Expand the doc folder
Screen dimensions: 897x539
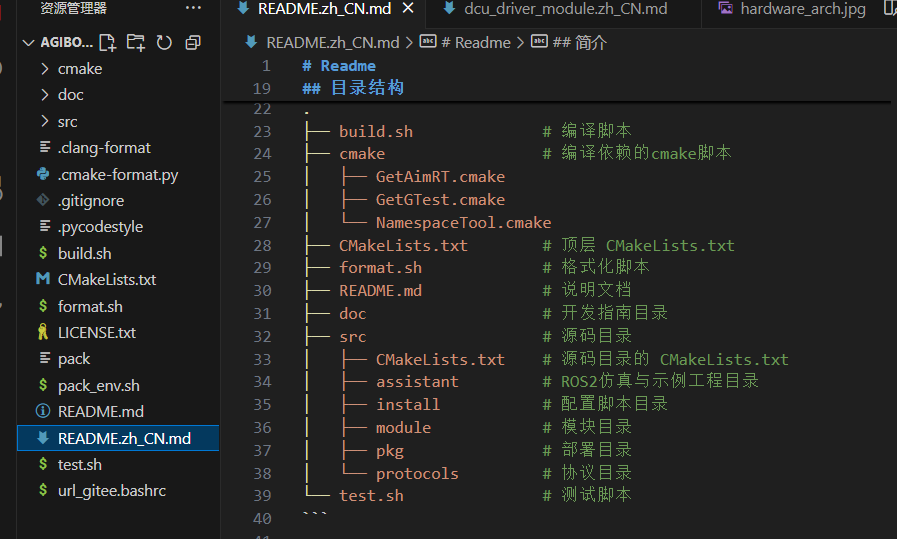coord(71,95)
